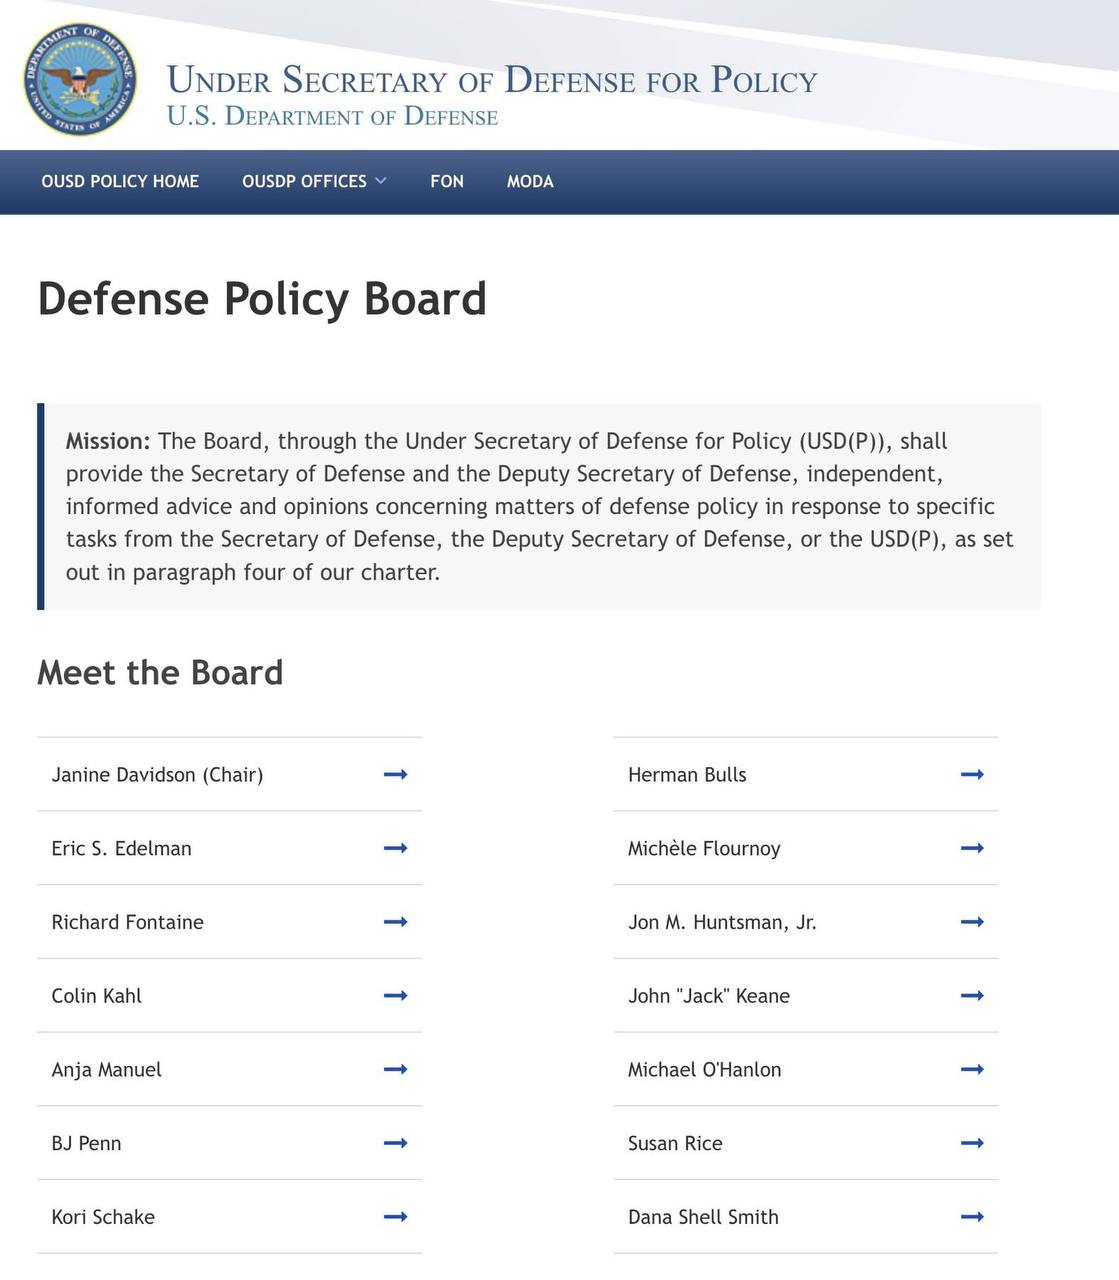This screenshot has height=1280, width=1119.
Task: Click the U.S. Department of Defense subtitle
Action: 332,116
